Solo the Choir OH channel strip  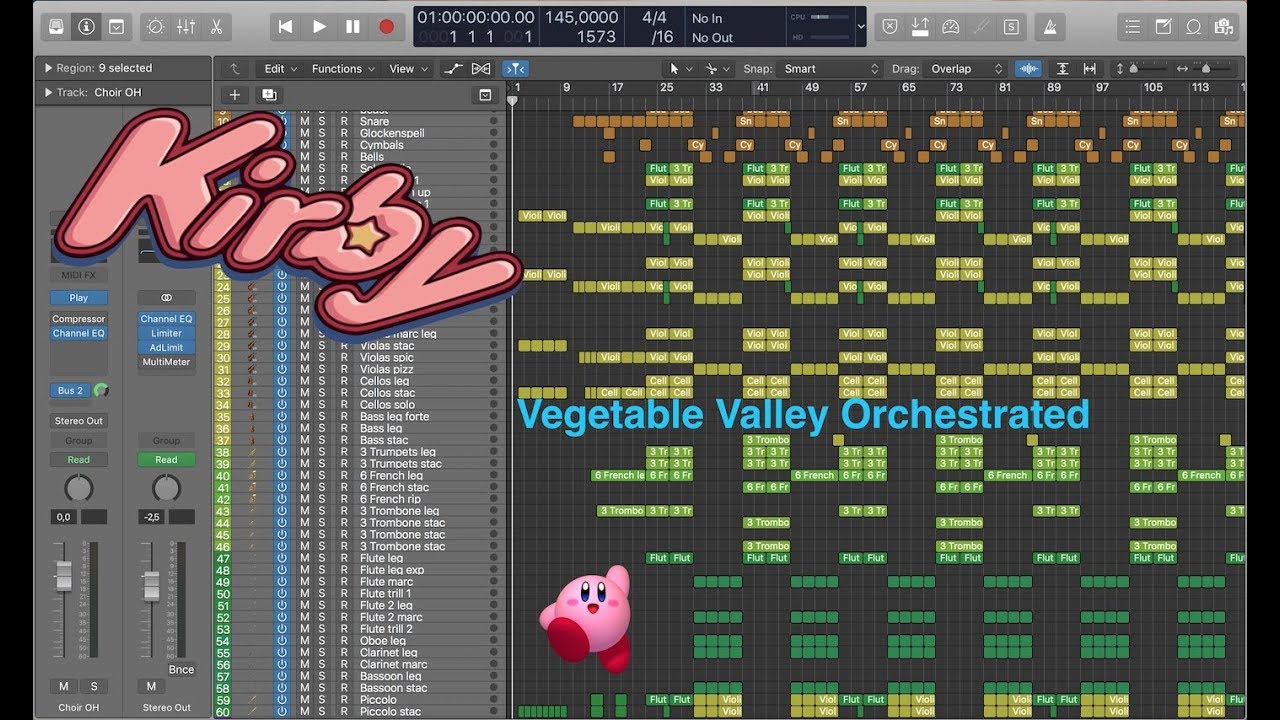[x=94, y=686]
